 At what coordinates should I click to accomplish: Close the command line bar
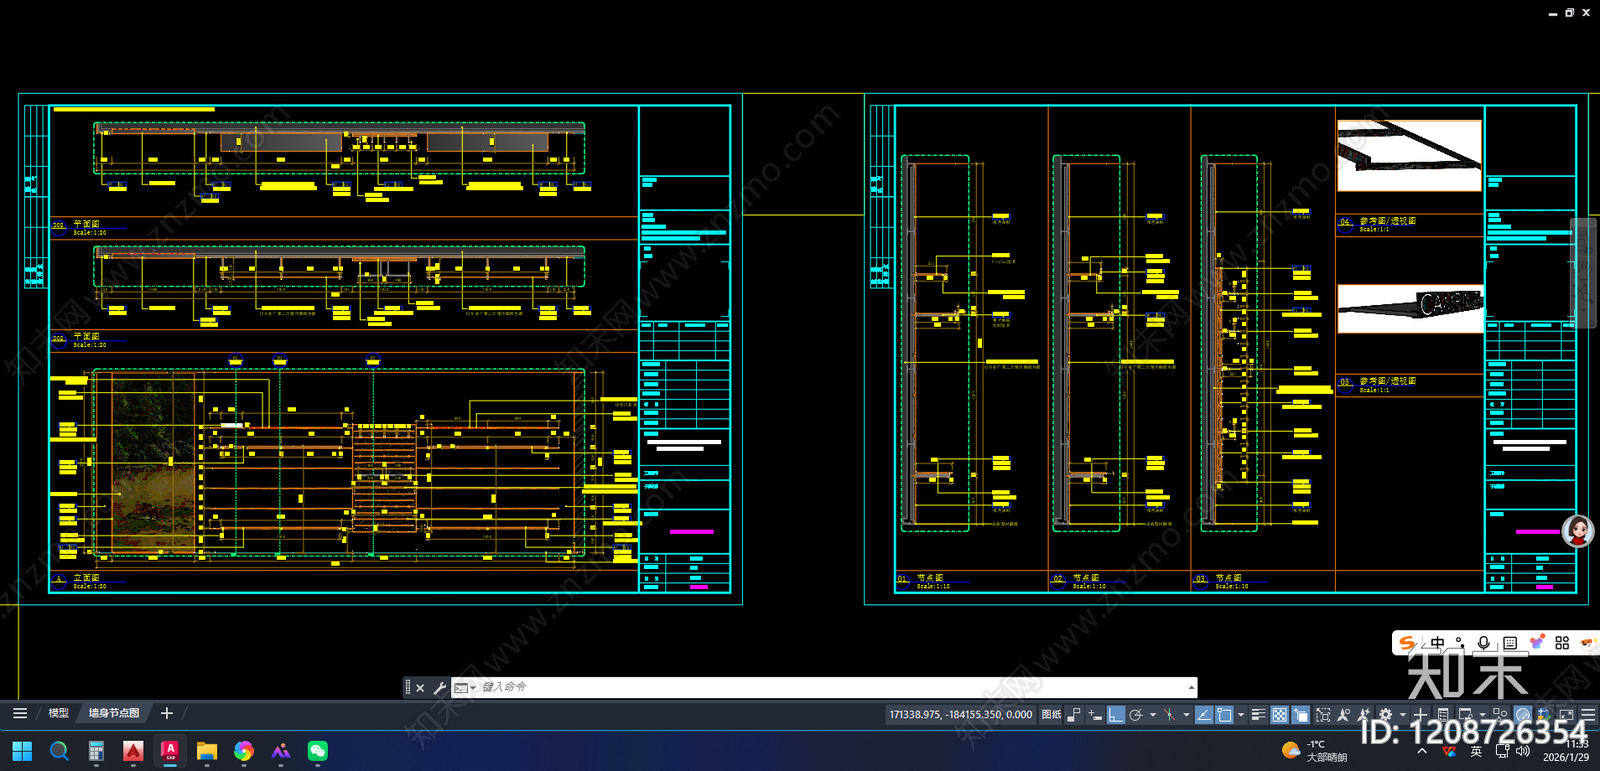pyautogui.click(x=420, y=688)
